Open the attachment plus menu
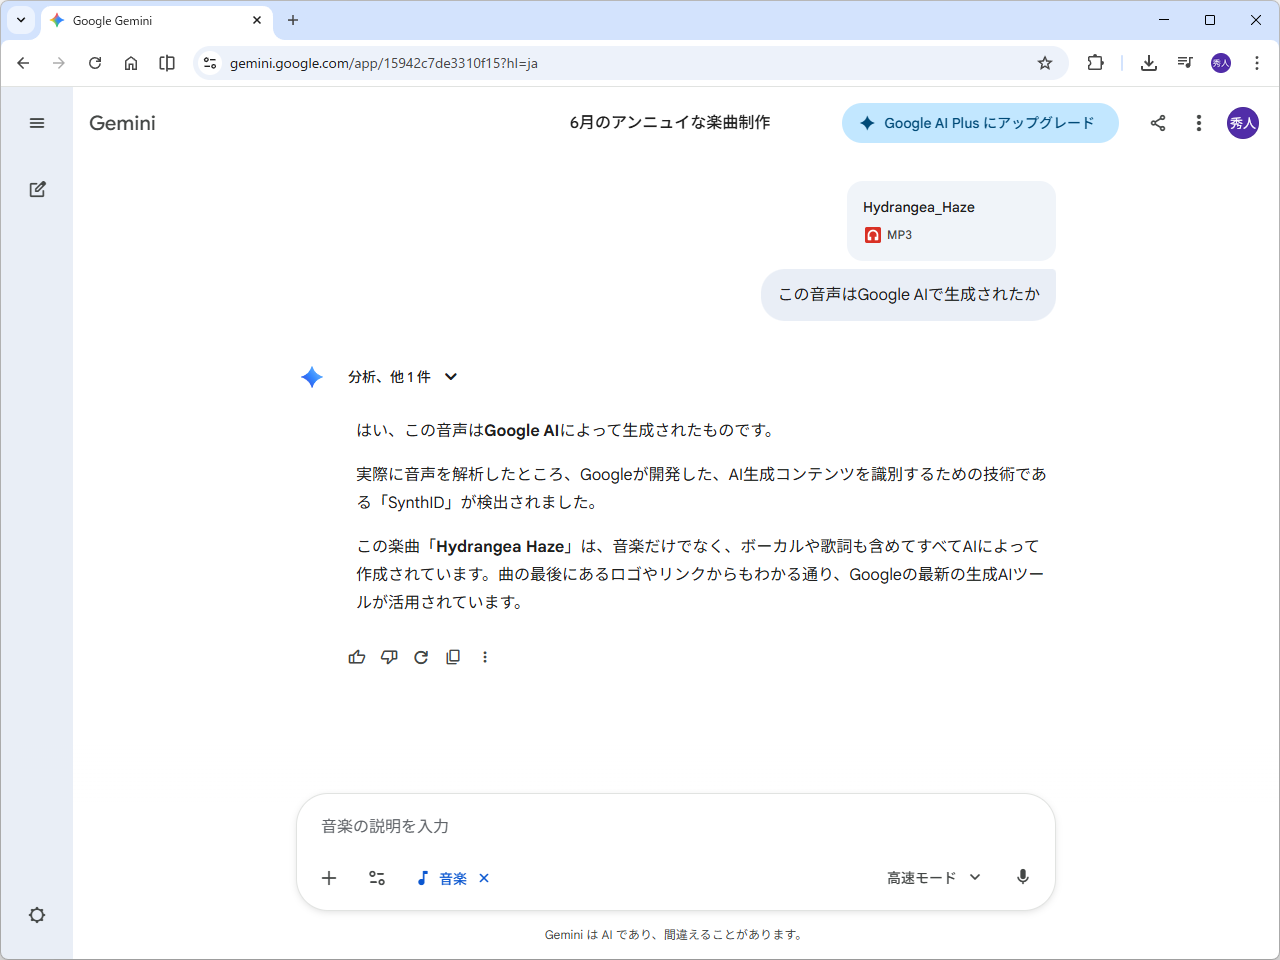1280x960 pixels. 329,877
